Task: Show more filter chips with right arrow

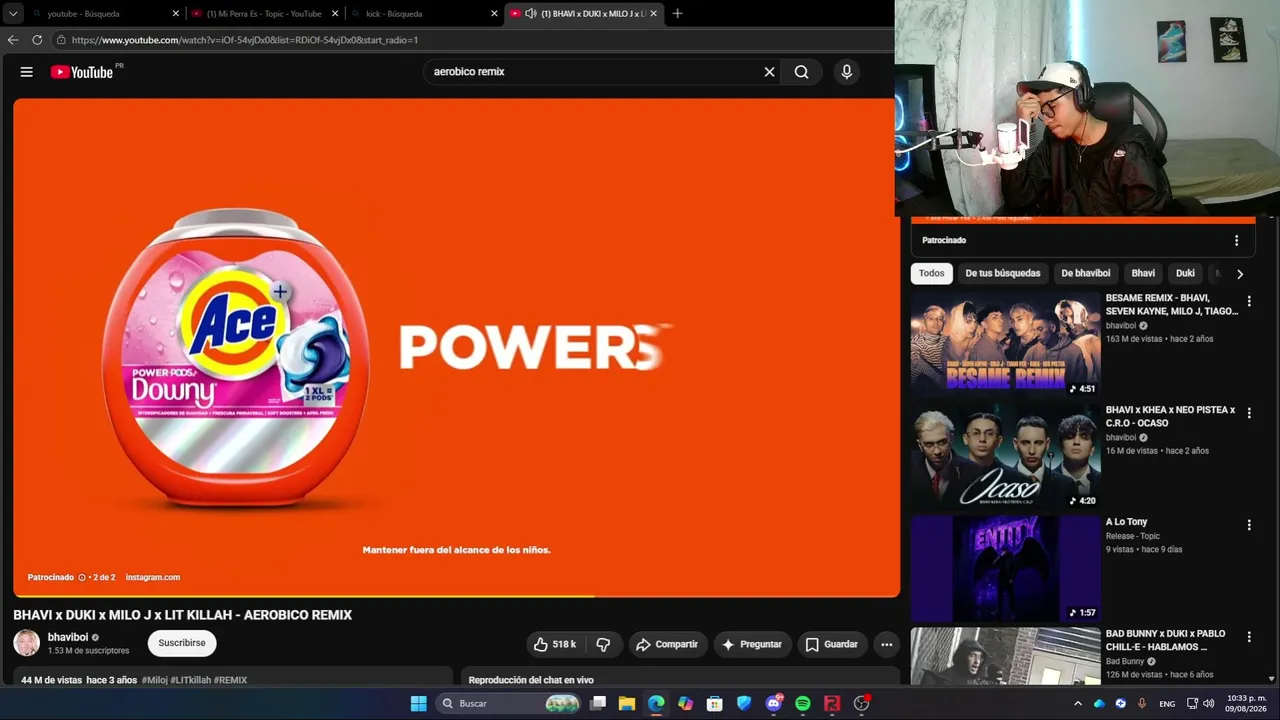Action: point(1240,274)
